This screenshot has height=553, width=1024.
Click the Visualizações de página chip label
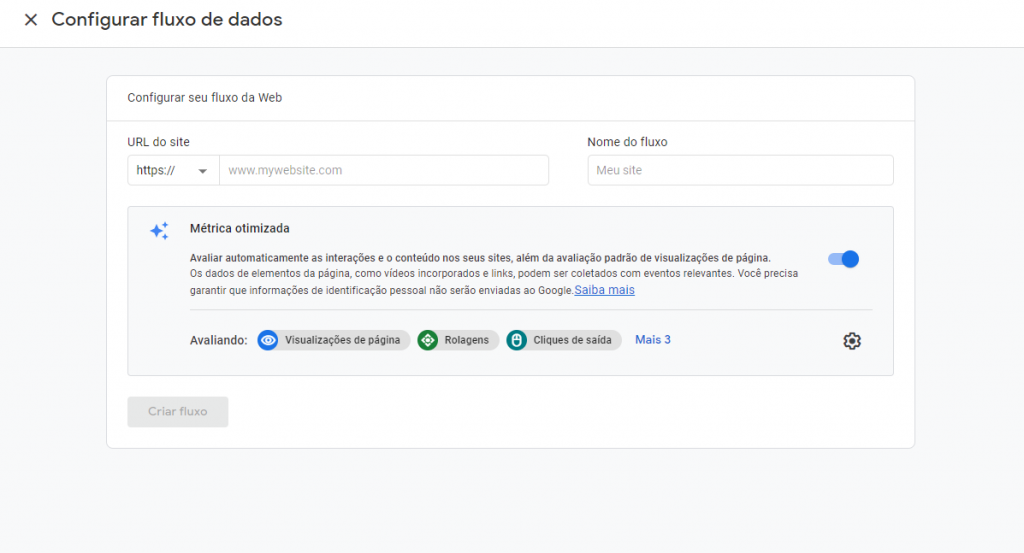coord(342,340)
